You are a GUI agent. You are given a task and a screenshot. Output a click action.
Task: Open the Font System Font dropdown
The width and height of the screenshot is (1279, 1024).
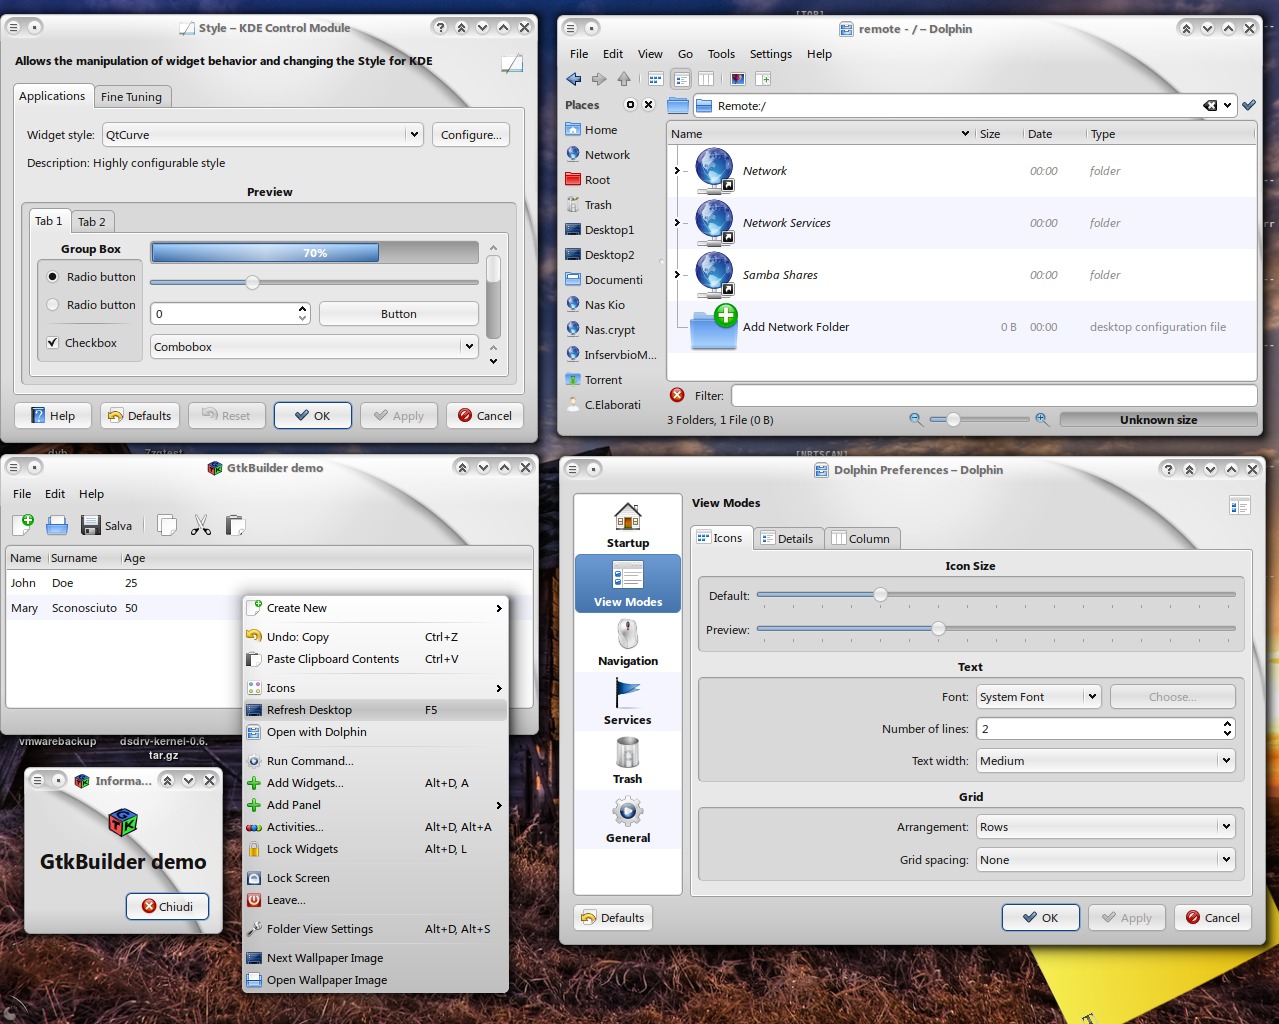click(x=1039, y=697)
